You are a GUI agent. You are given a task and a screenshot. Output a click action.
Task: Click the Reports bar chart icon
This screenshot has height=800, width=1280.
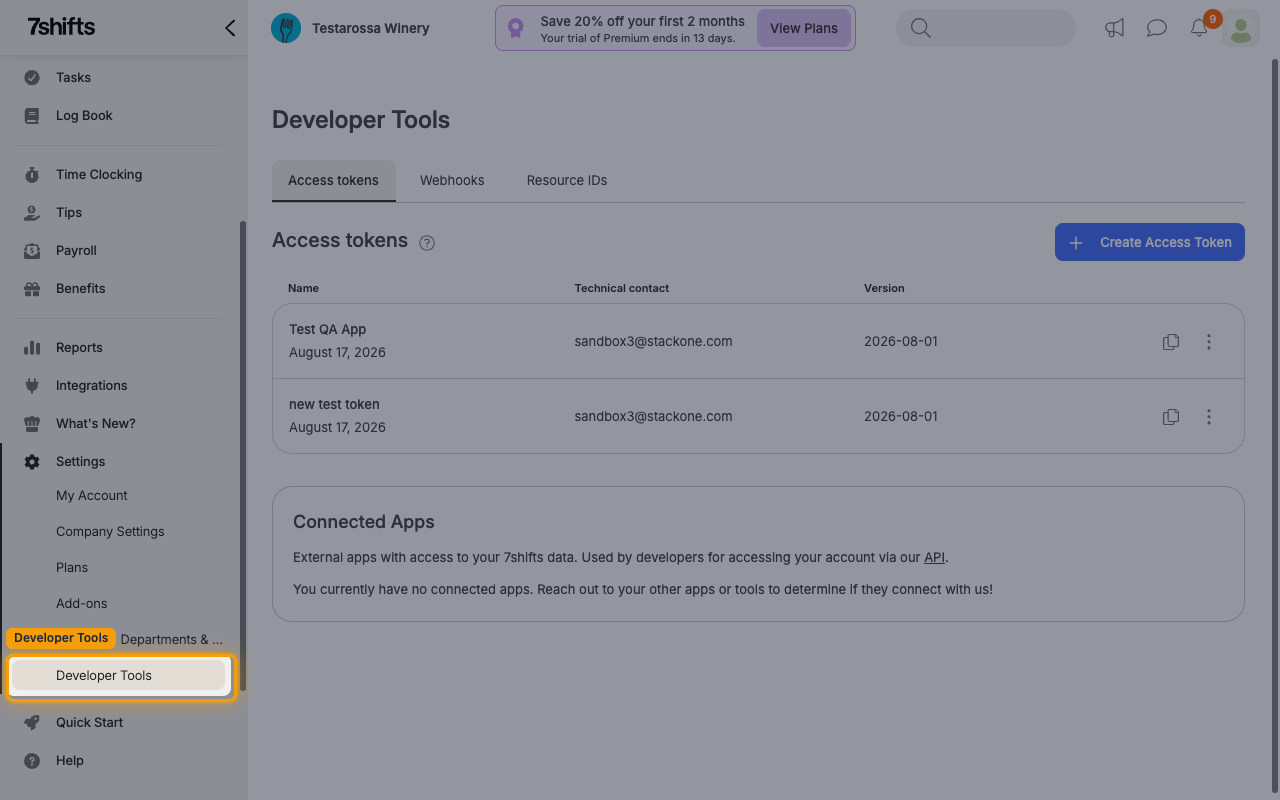point(32,347)
